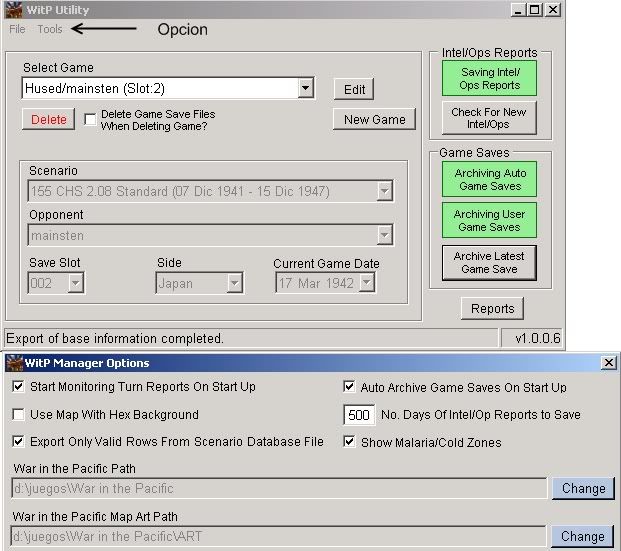This screenshot has height=551, width=621.
Task: Click the No. Days of reports field
Action: pyautogui.click(x=359, y=415)
